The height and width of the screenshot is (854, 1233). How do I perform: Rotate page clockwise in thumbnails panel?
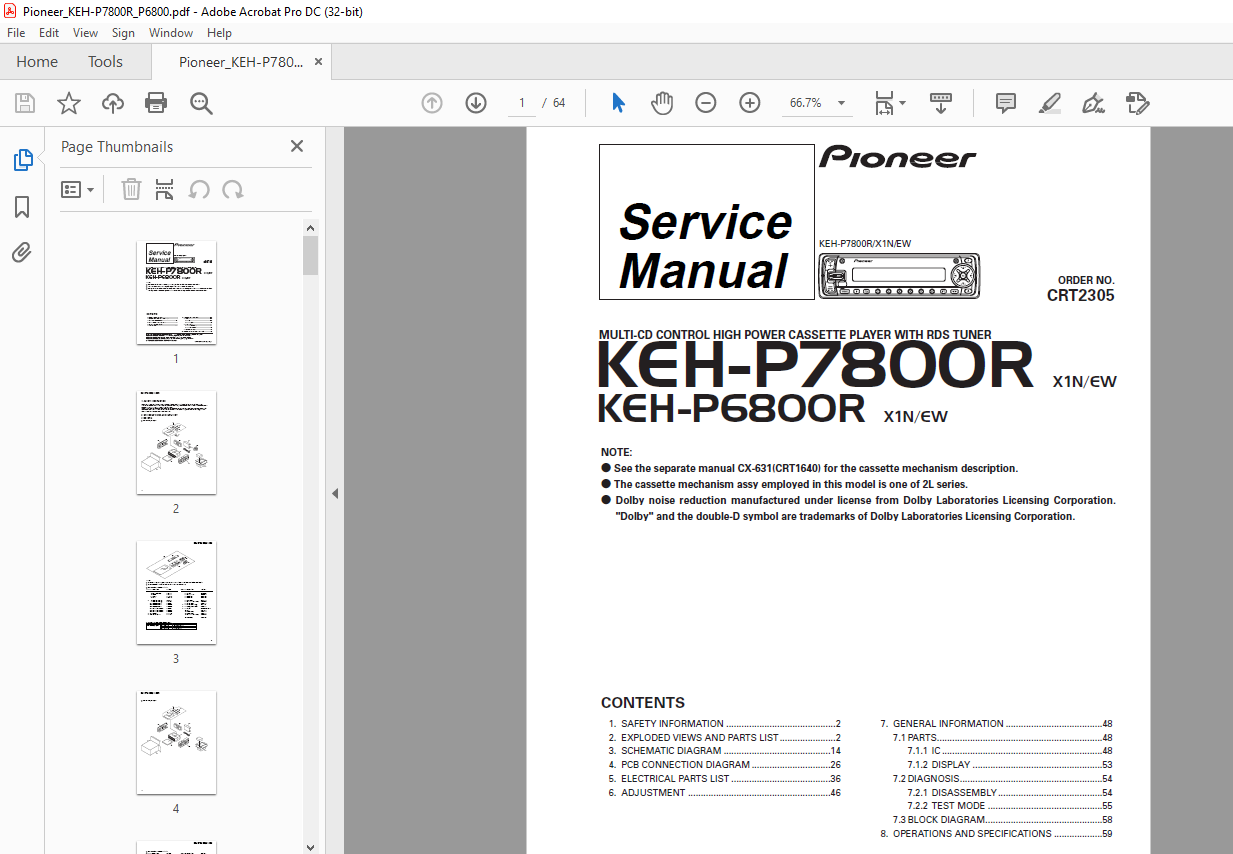click(x=233, y=190)
